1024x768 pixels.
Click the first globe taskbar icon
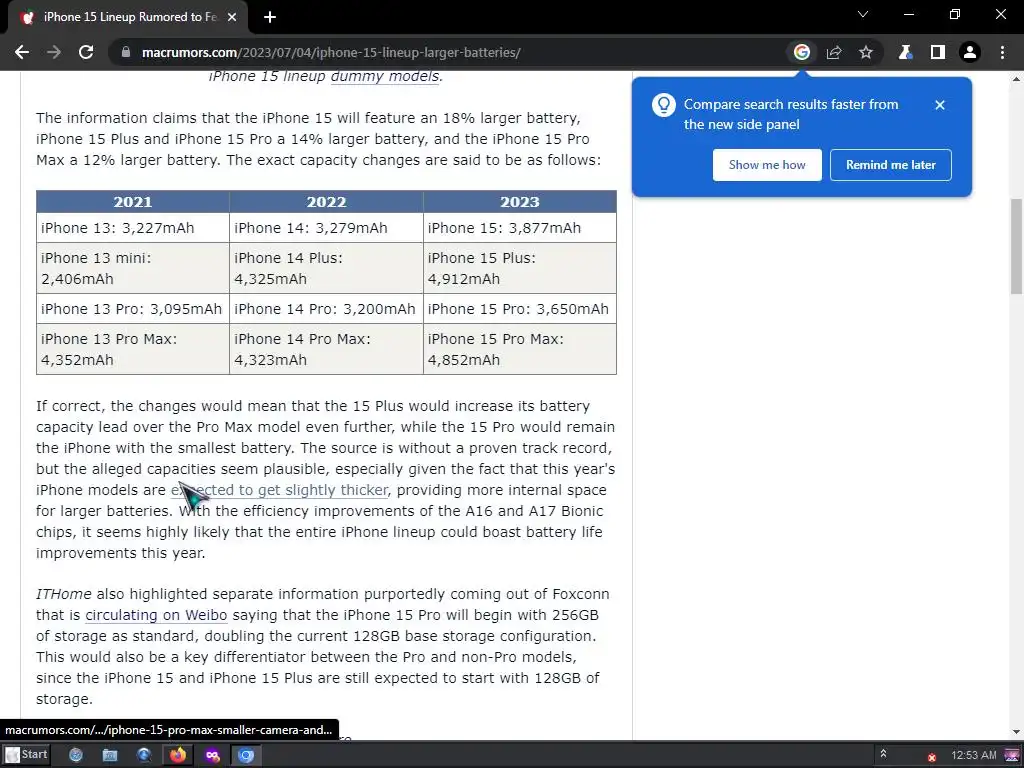pos(76,756)
